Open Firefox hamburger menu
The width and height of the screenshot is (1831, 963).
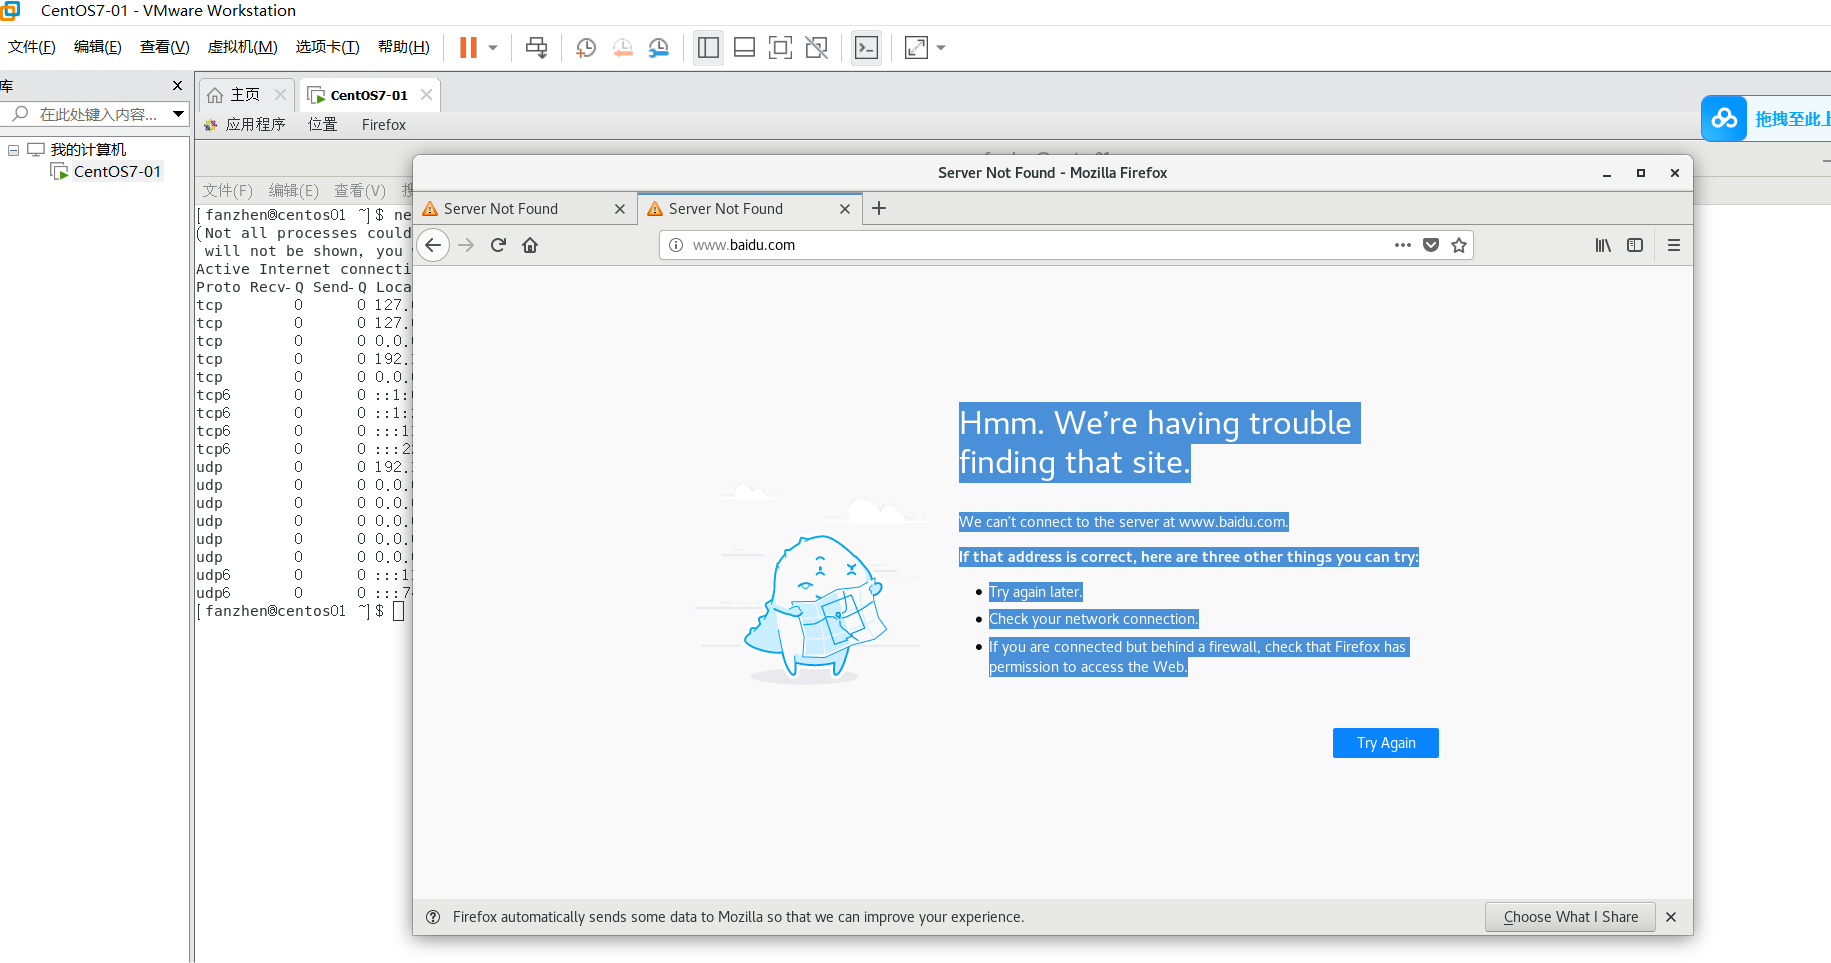(1674, 245)
